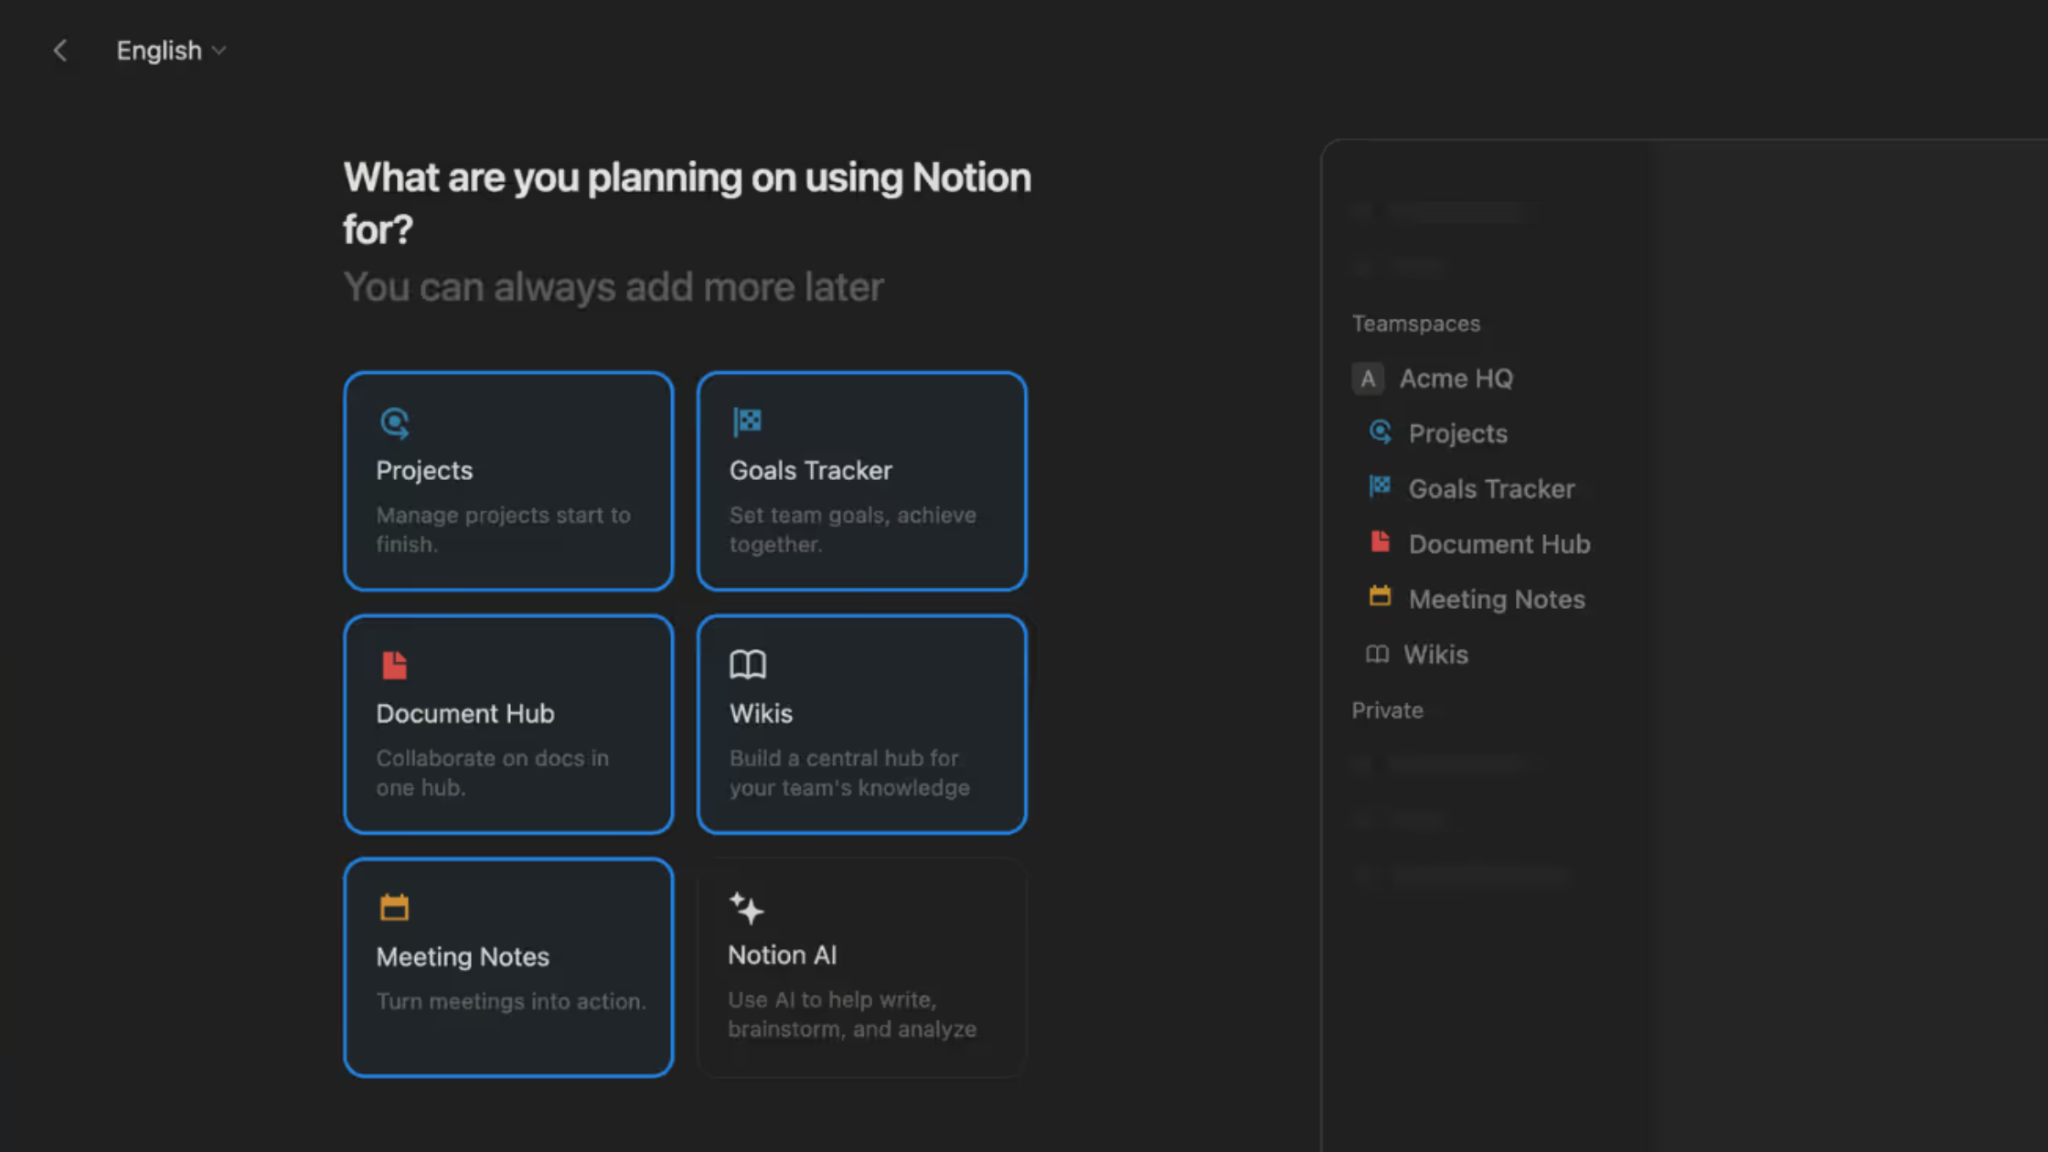Open Meeting Notes label in sidebar preview
This screenshot has width=2048, height=1152.
(1496, 599)
